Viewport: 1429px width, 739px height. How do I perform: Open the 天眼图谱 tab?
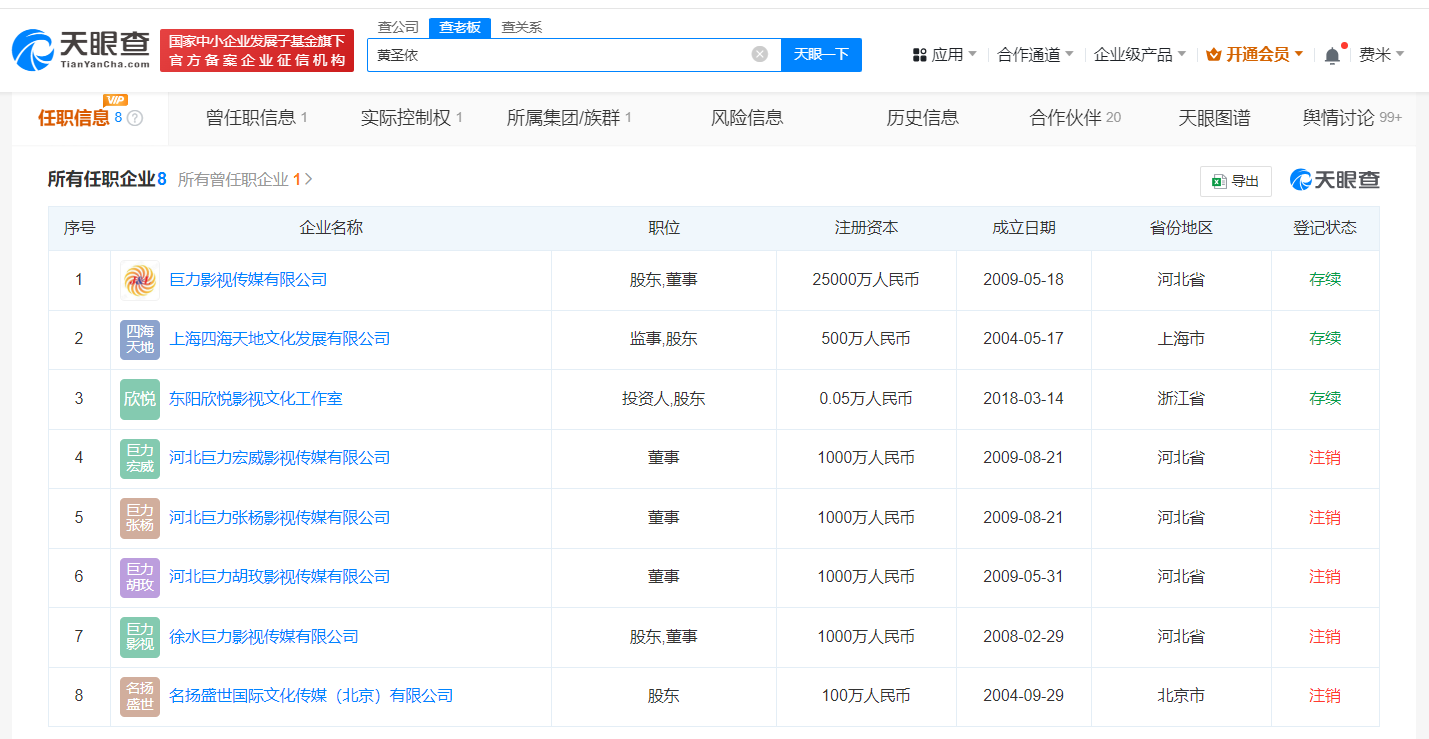click(x=1214, y=118)
